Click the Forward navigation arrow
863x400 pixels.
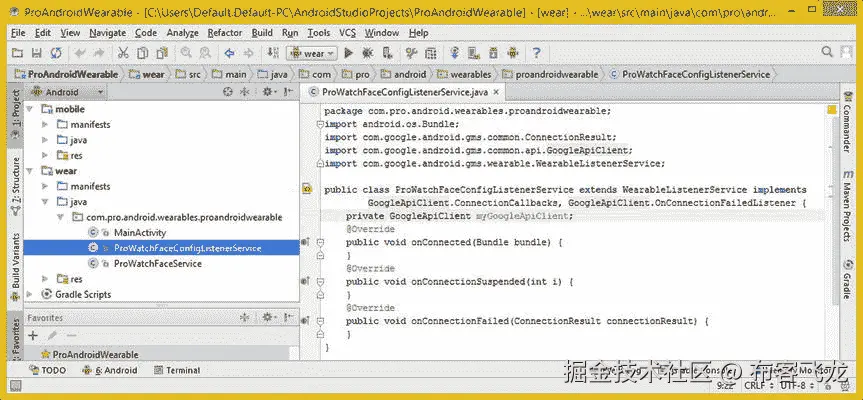coord(249,53)
